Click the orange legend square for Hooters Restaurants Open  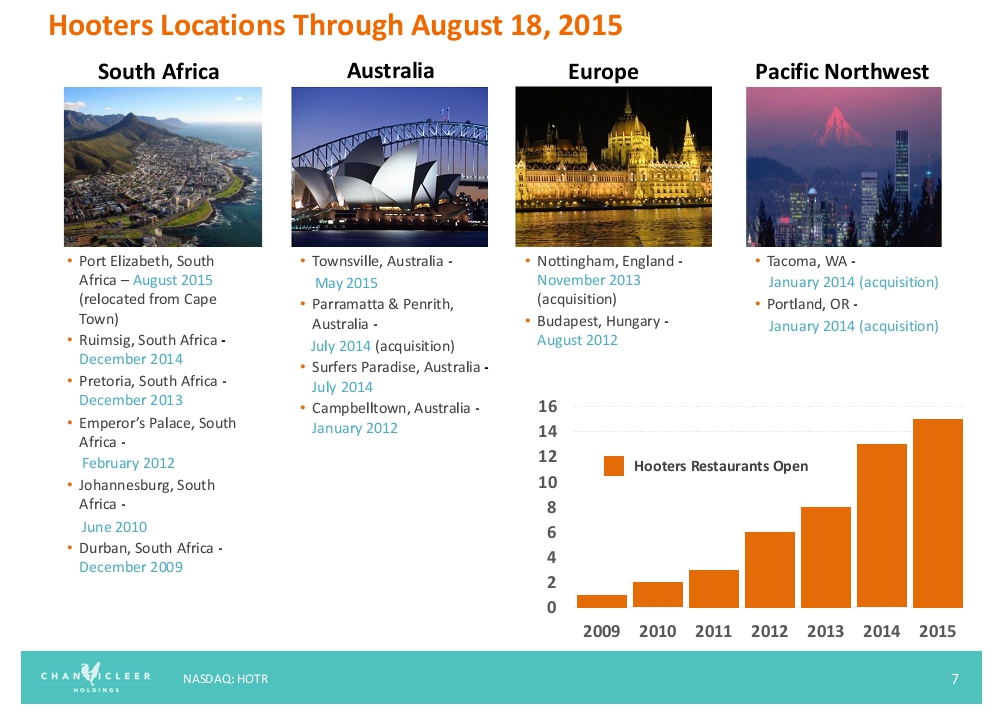tap(614, 466)
